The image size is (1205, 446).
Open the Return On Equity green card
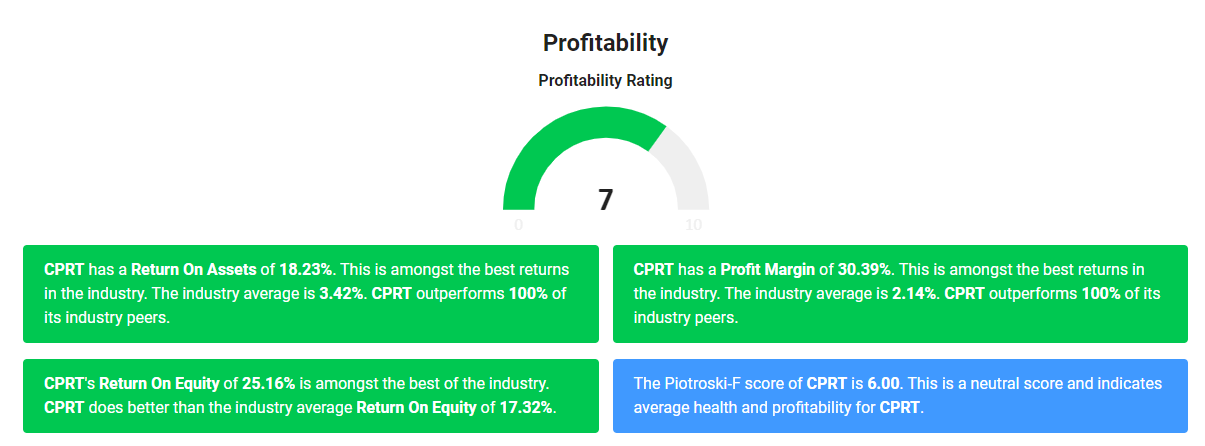[311, 396]
